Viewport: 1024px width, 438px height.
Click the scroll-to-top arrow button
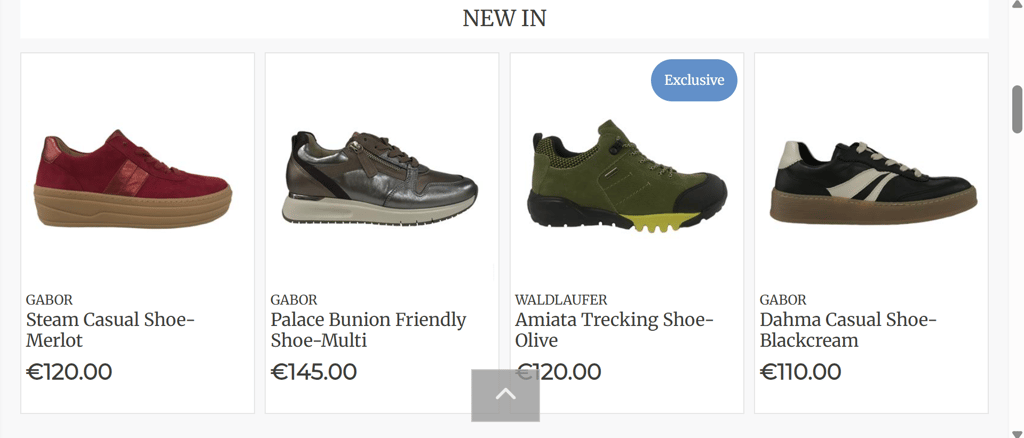pos(505,395)
